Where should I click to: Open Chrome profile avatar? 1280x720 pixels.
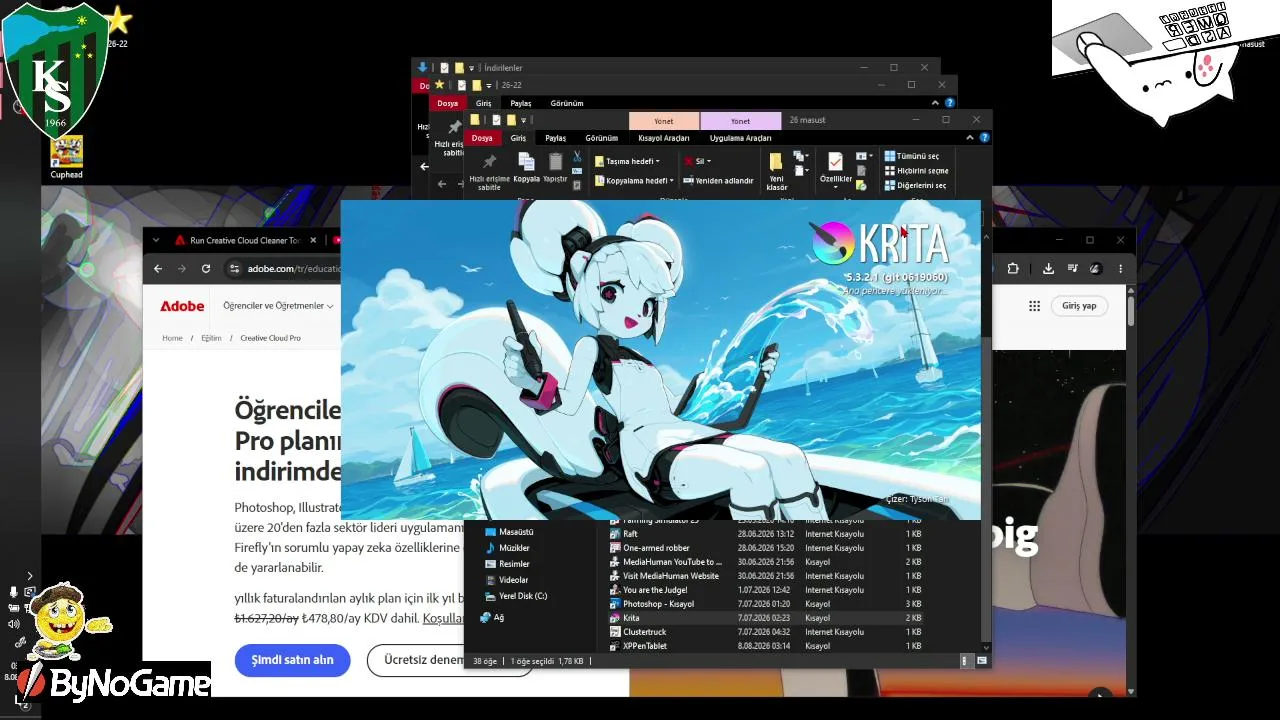pyautogui.click(x=1096, y=268)
